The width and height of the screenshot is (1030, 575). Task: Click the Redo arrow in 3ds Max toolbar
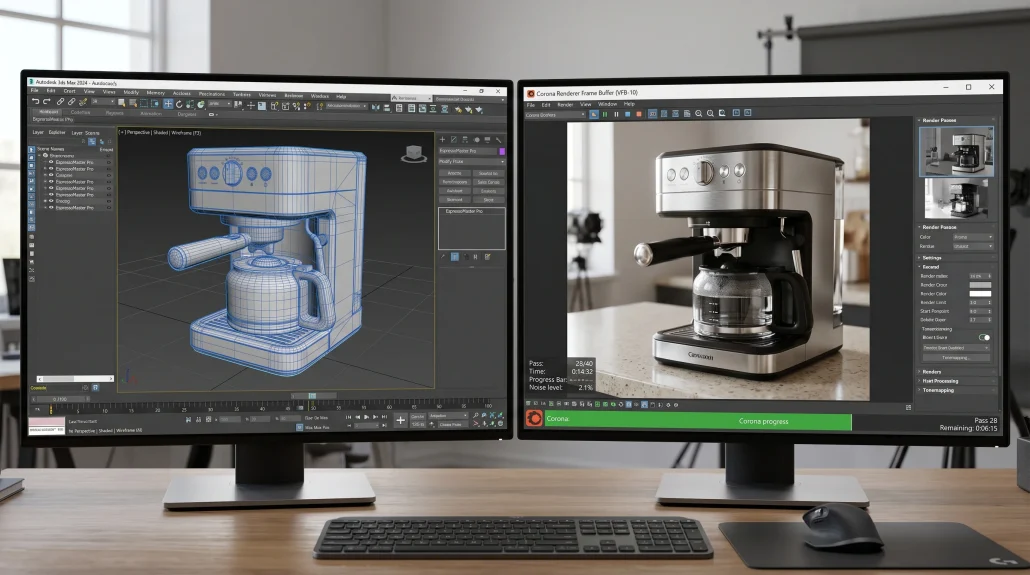47,101
